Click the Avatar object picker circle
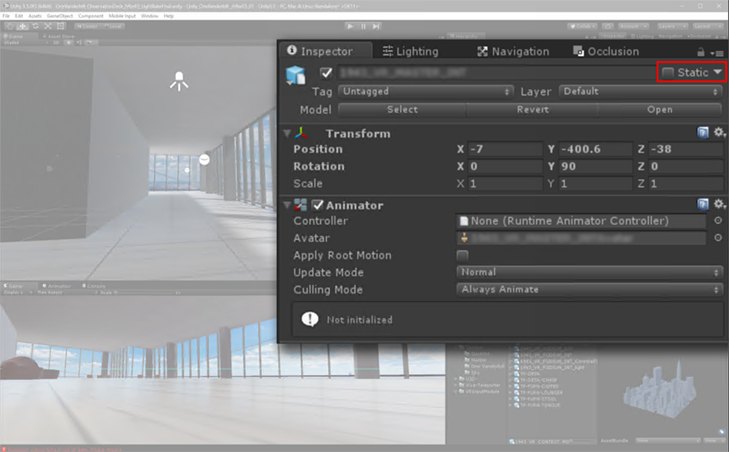The height and width of the screenshot is (452, 729). 718,238
